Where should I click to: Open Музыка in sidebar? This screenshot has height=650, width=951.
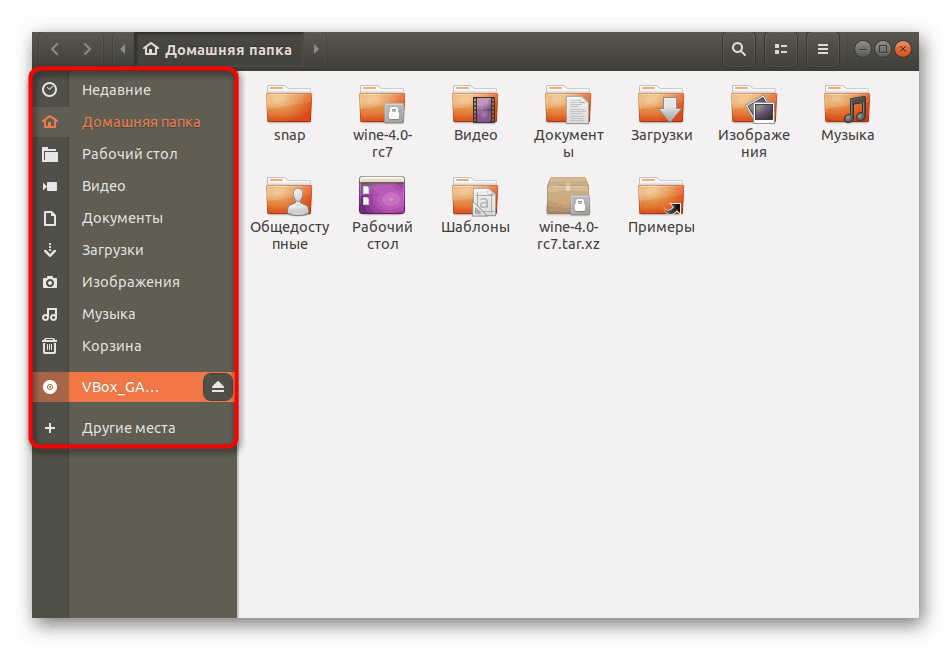coord(134,315)
